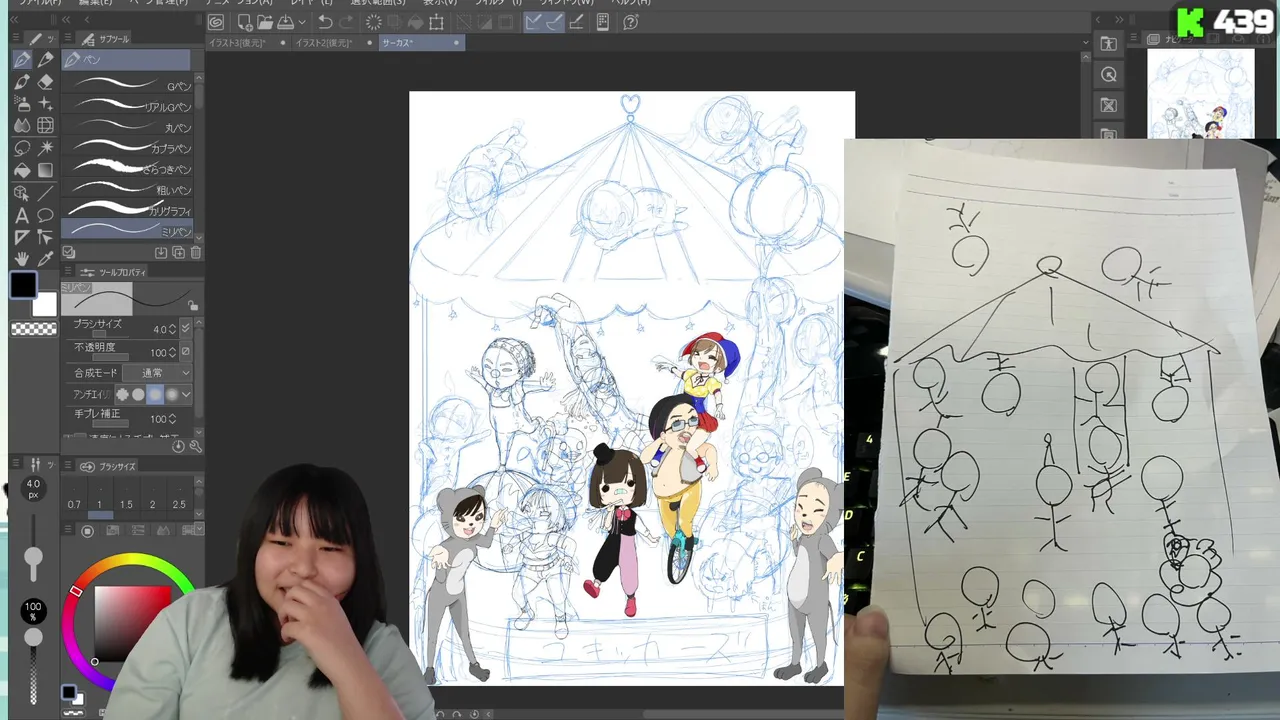Screen dimensions: 1280x720
Task: Select the Auto select magic wand tool
Action: 45,148
